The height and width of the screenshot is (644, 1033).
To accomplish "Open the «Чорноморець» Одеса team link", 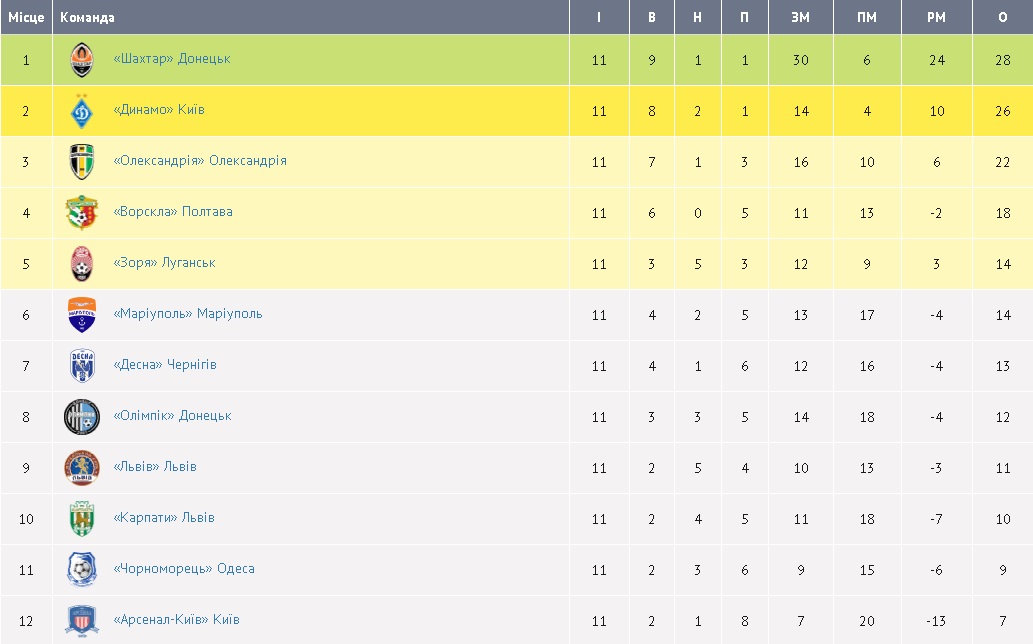I will click(184, 569).
